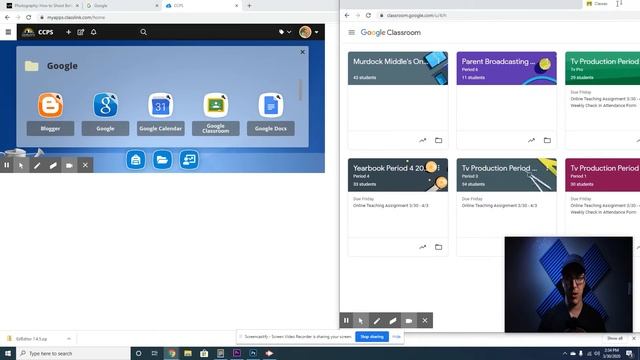Open ClassLink edit mode pencil icon
The image size is (640, 360).
pyautogui.click(x=80, y=32)
